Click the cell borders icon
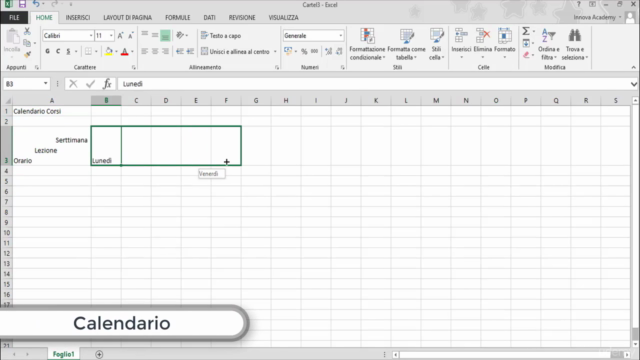 coord(88,51)
